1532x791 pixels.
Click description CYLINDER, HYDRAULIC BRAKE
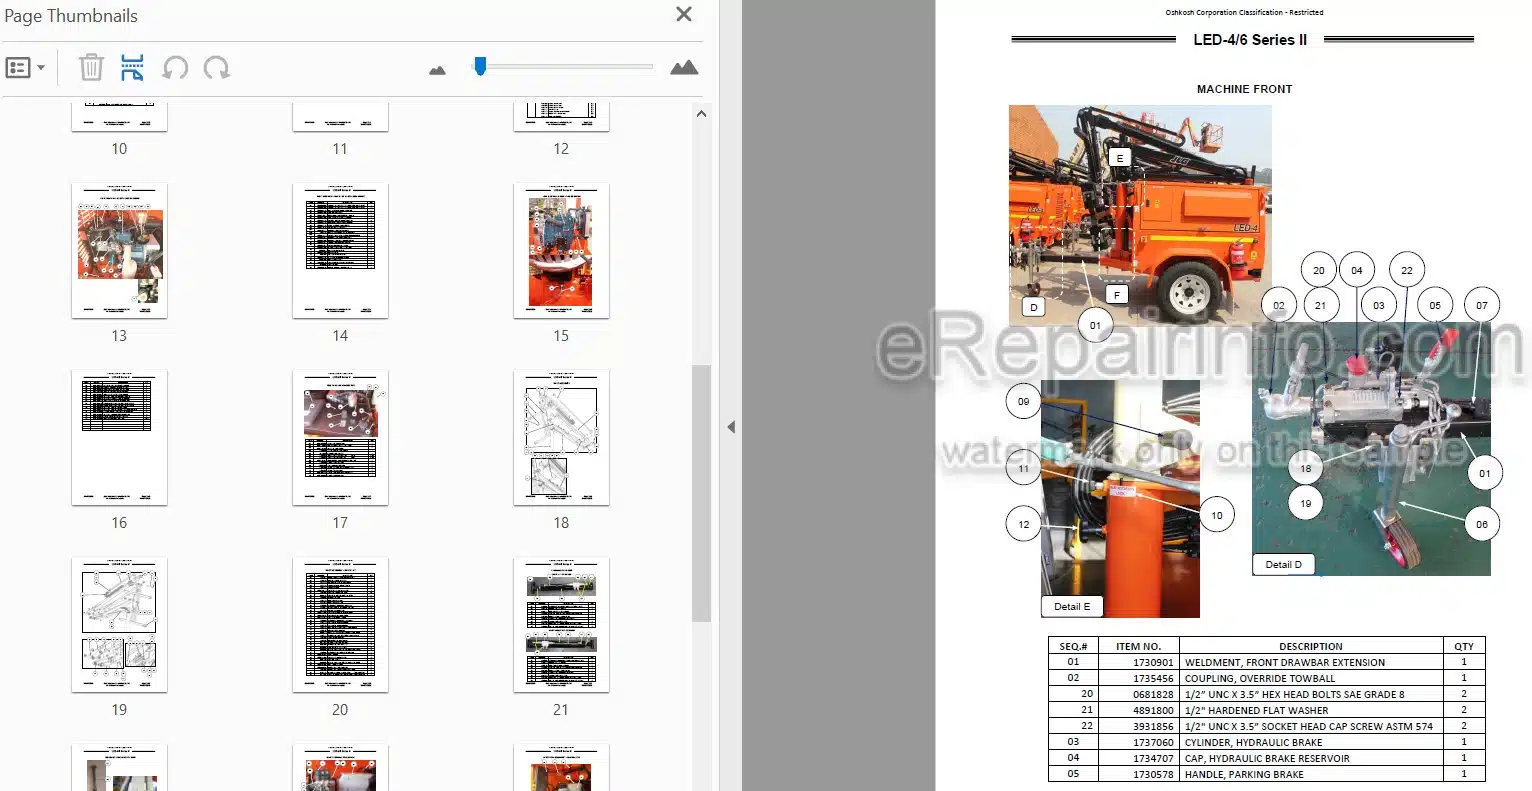1253,742
